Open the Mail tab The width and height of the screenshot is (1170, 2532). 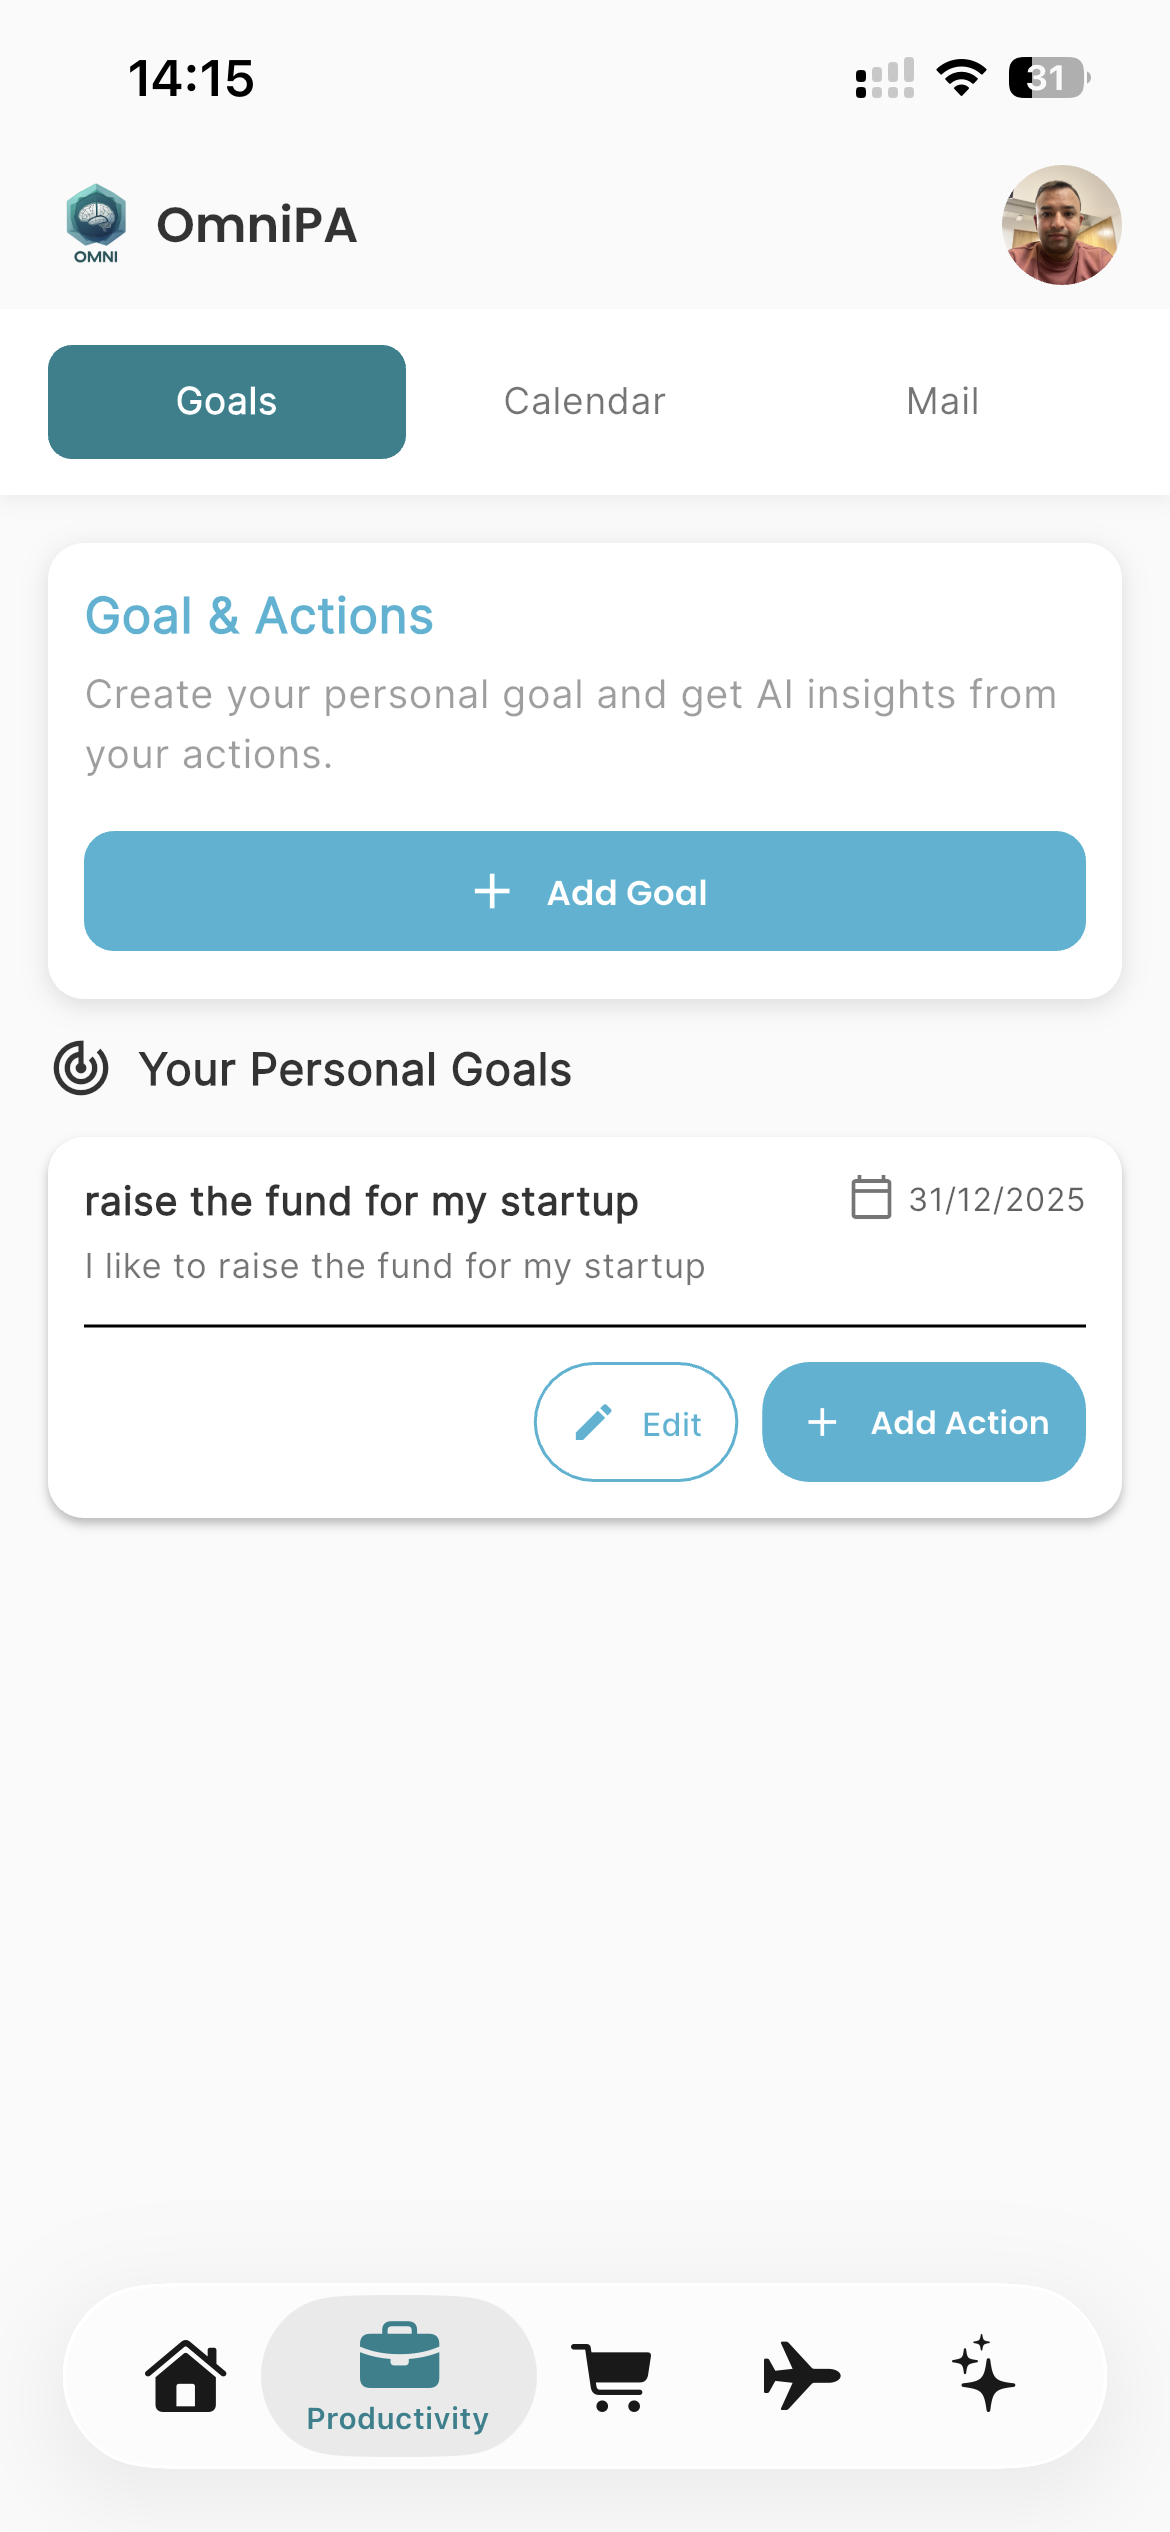[x=942, y=402]
